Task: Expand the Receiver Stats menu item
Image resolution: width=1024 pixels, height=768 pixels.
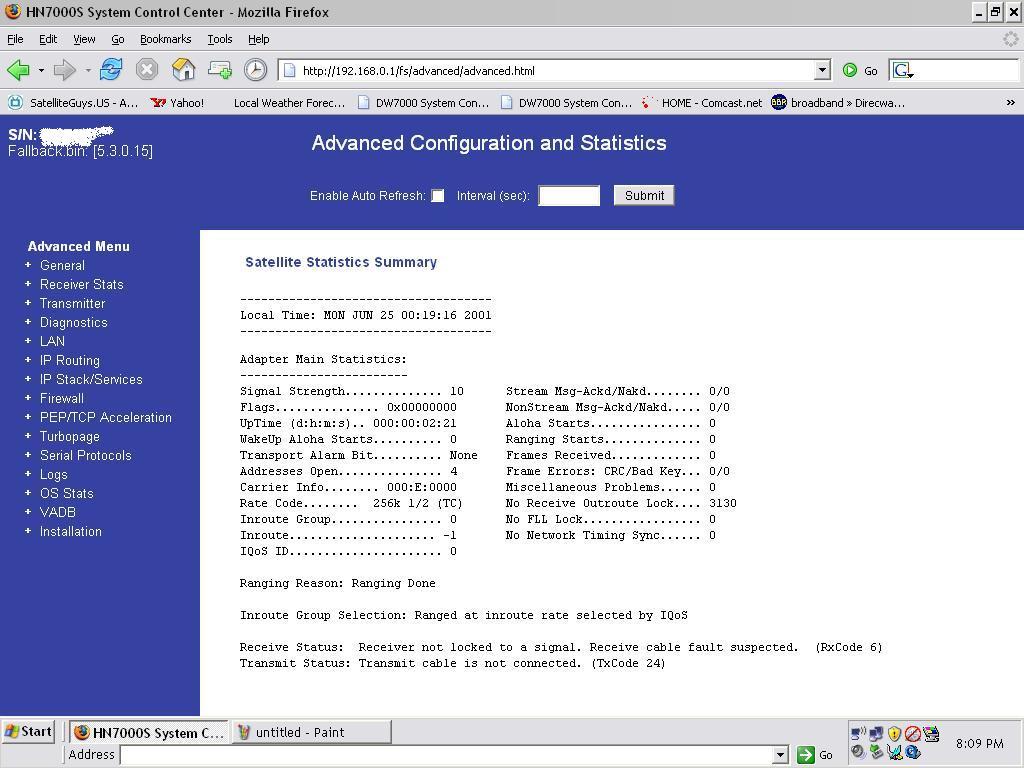Action: [x=81, y=284]
